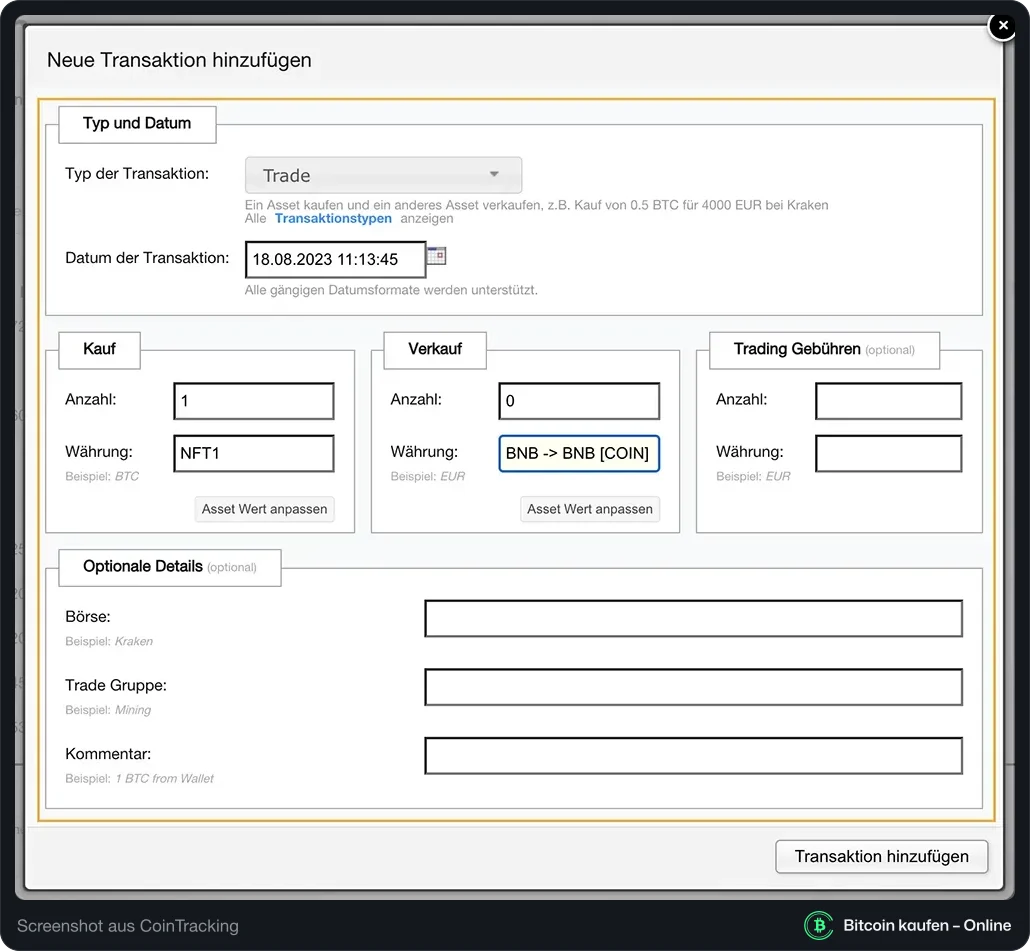Focus the Datum der Transaktion field
Screen dimensions: 1030x951
336,259
